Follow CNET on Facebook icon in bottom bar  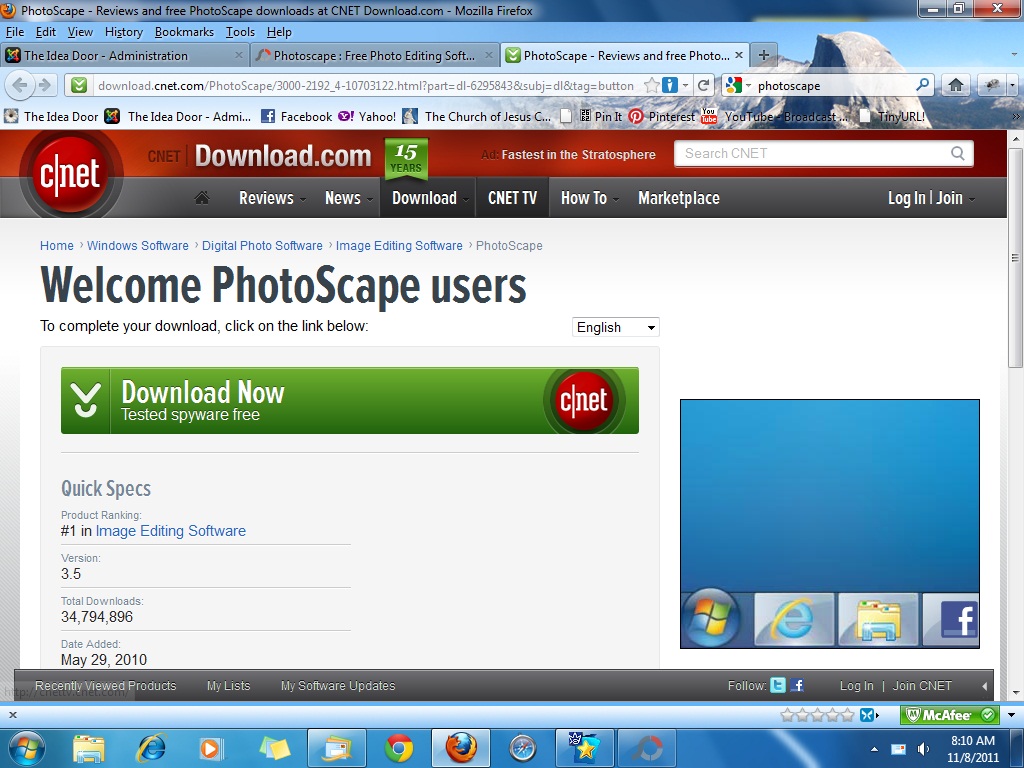797,685
